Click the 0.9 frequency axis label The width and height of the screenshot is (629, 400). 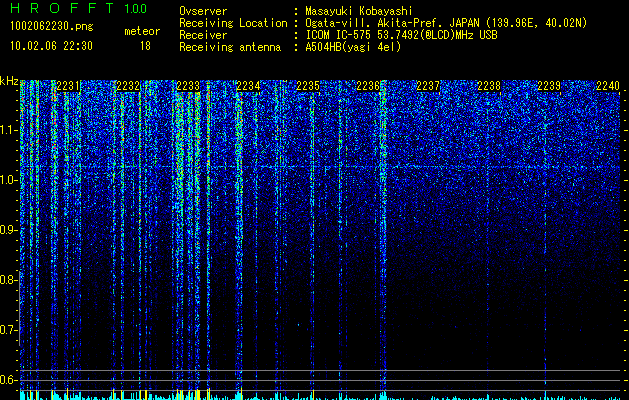(x=7, y=230)
